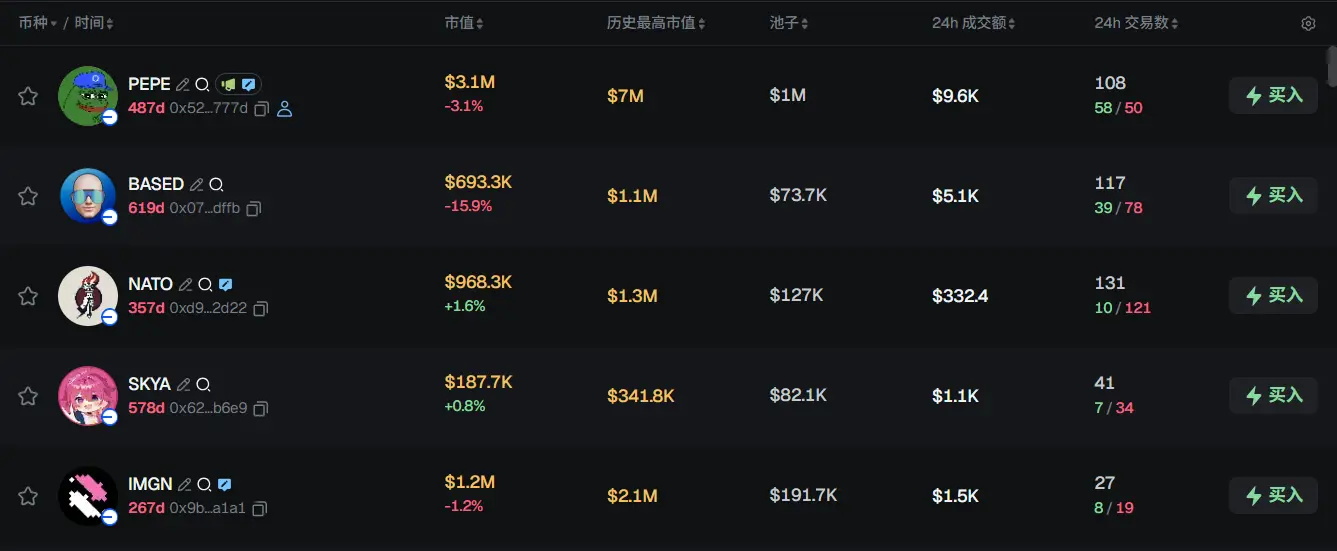Star the BASED token row
Viewport: 1337px width, 551px height.
tap(28, 196)
